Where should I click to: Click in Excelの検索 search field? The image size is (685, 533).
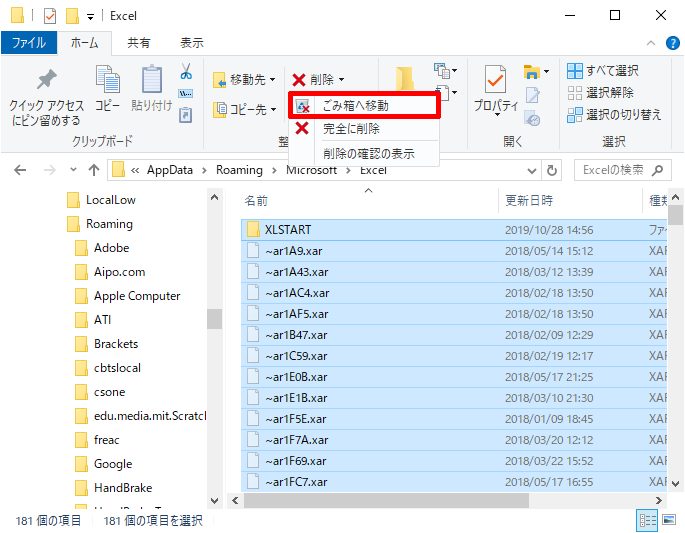coord(612,170)
